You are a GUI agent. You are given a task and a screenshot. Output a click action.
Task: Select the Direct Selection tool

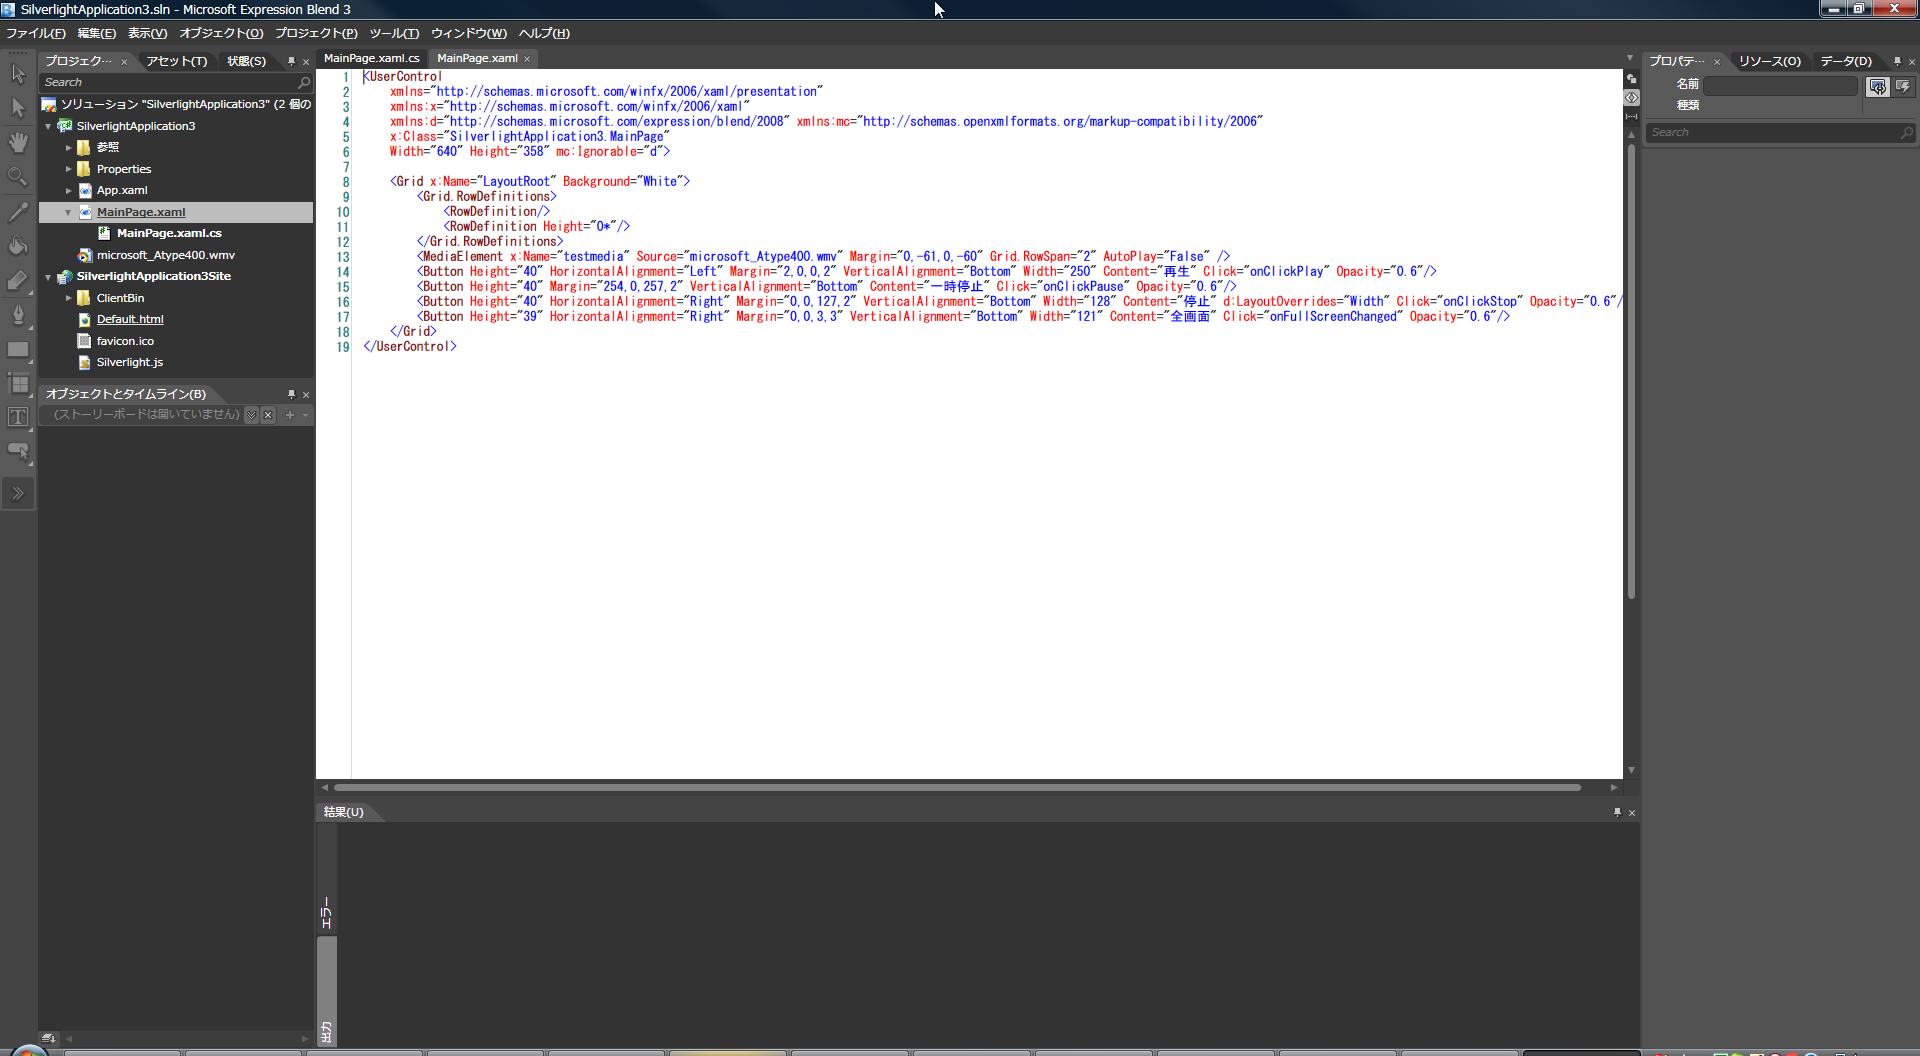18,107
